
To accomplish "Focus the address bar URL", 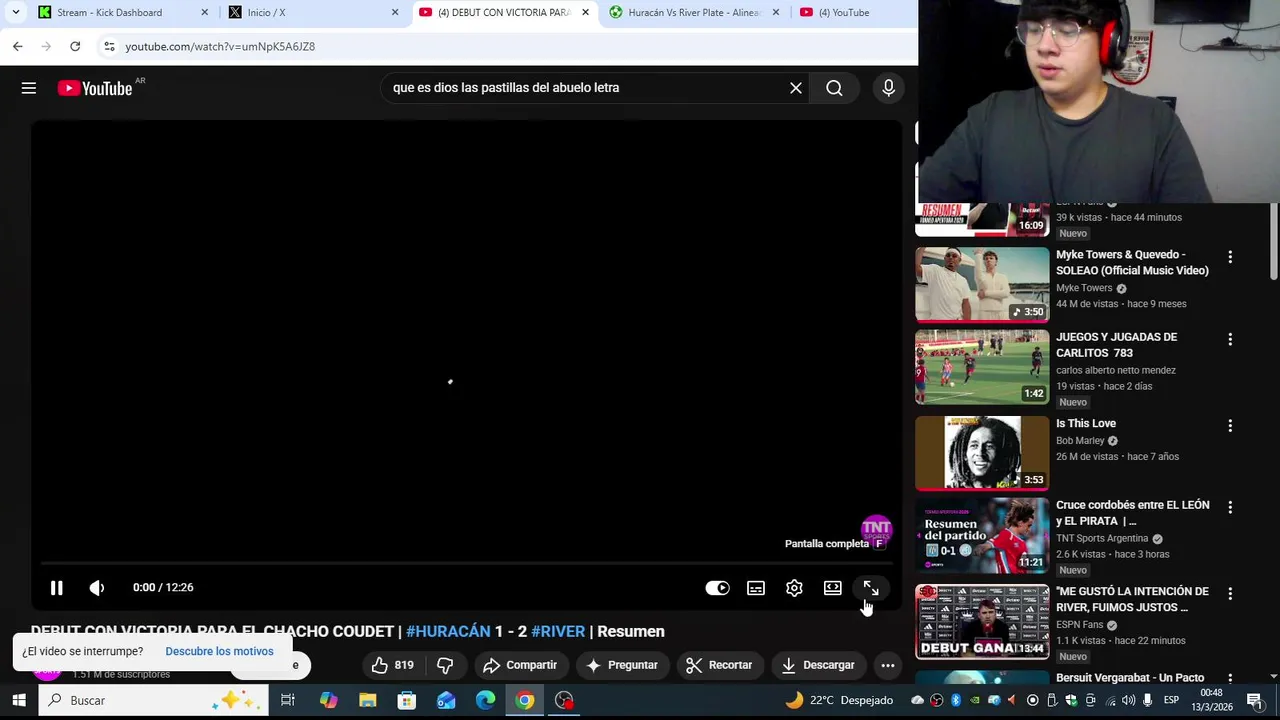I will click(x=220, y=47).
